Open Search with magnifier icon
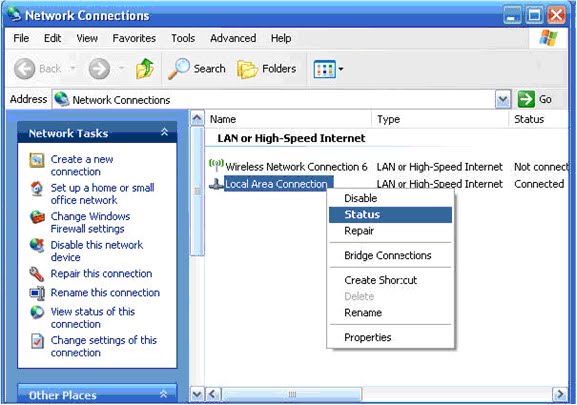This screenshot has width=577, height=405. pos(197,69)
